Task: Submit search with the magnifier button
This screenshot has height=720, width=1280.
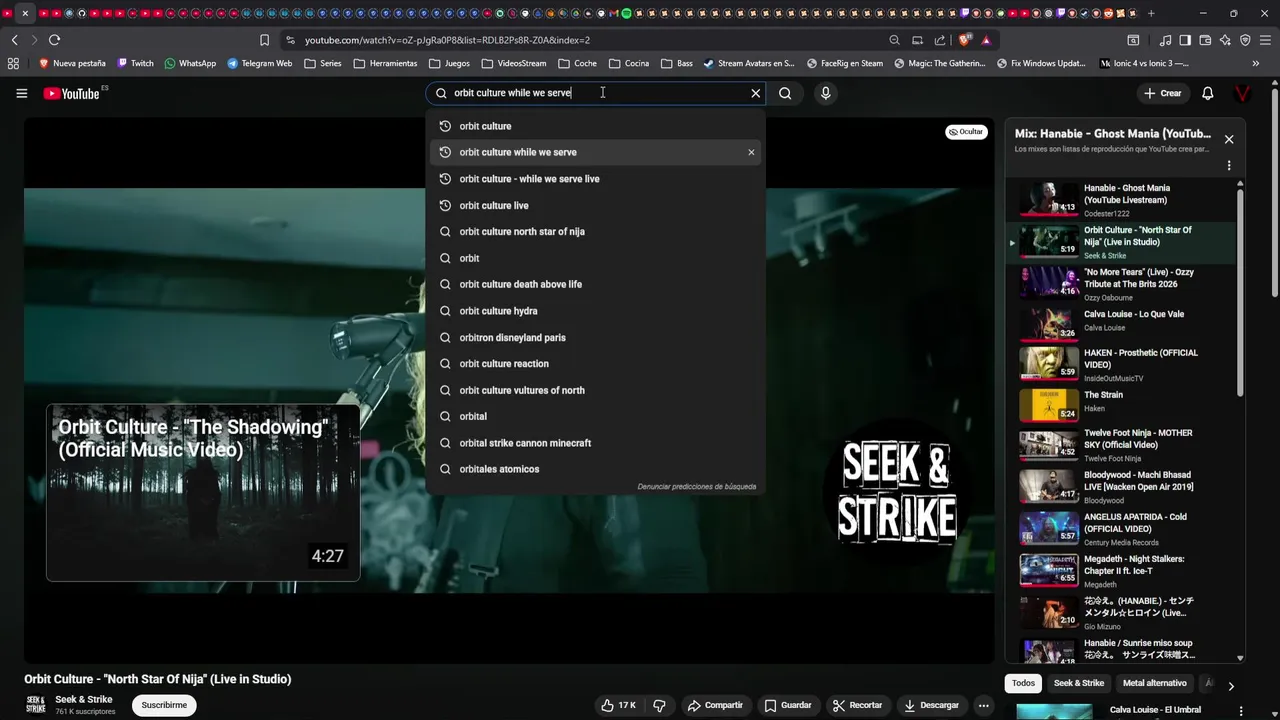Action: pos(785,93)
